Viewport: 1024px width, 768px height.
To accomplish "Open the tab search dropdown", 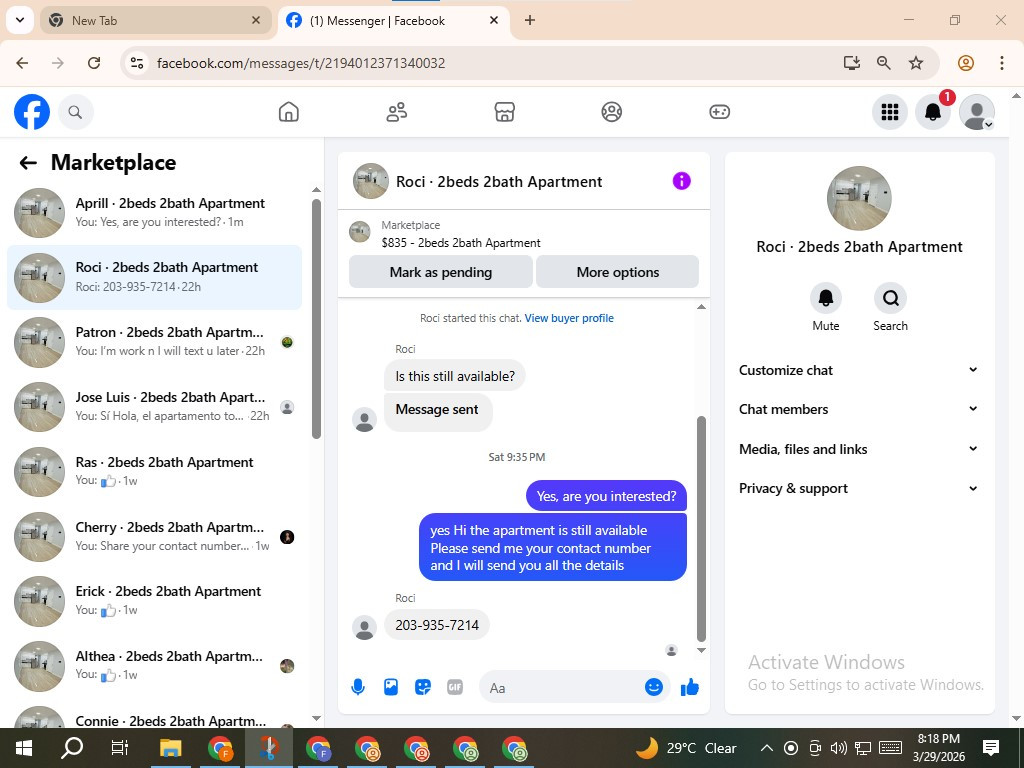I will click(20, 20).
